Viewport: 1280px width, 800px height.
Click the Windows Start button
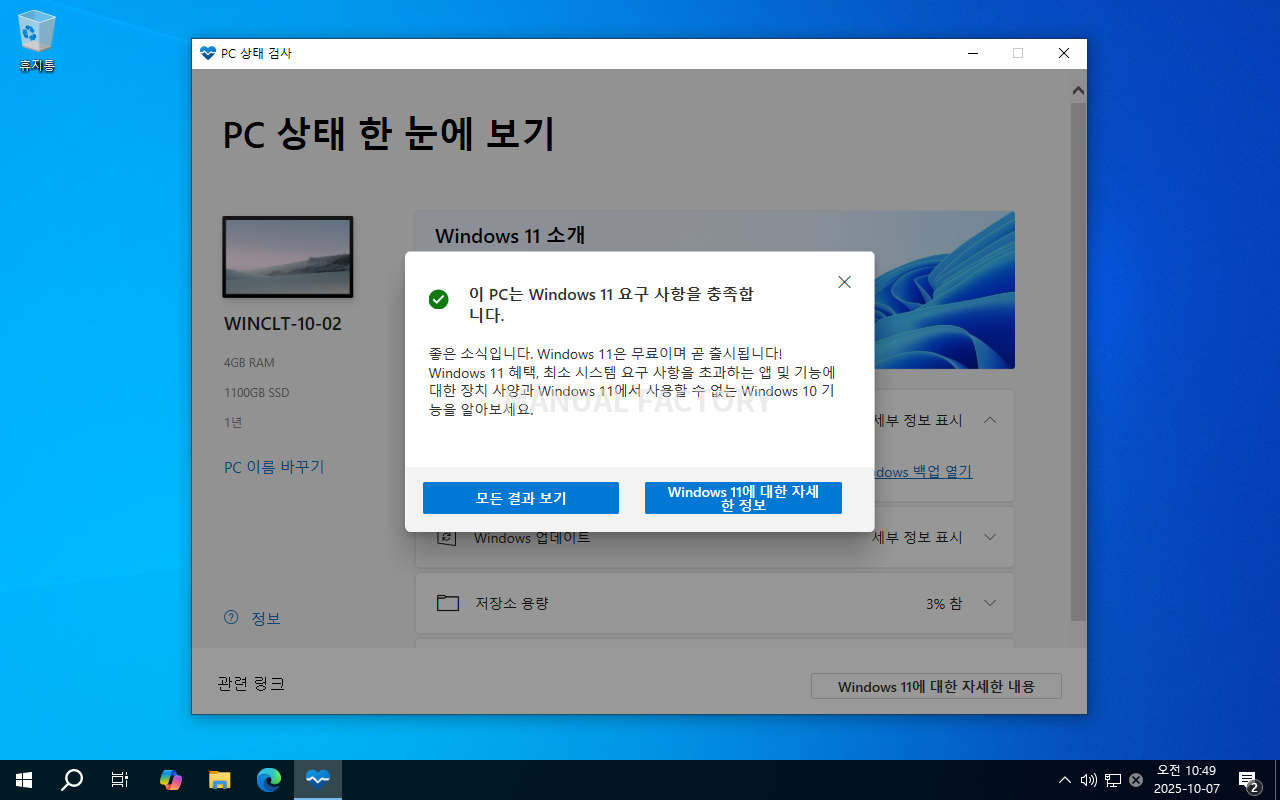pos(24,779)
